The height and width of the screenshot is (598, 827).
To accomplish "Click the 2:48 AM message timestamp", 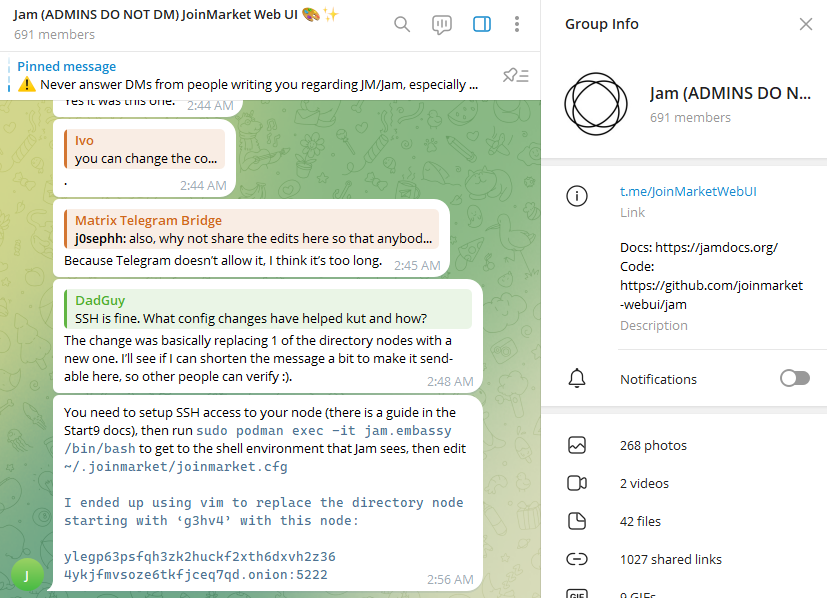I will (450, 382).
